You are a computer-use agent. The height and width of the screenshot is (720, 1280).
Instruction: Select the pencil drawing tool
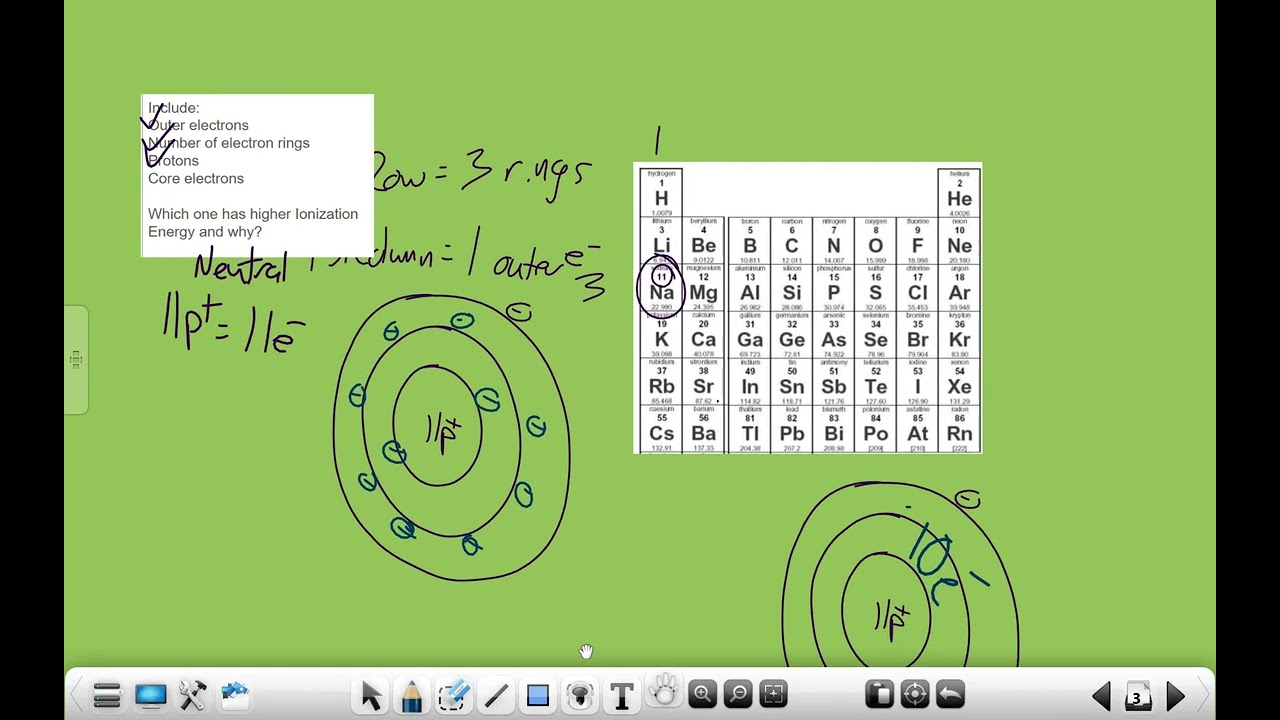tap(412, 695)
